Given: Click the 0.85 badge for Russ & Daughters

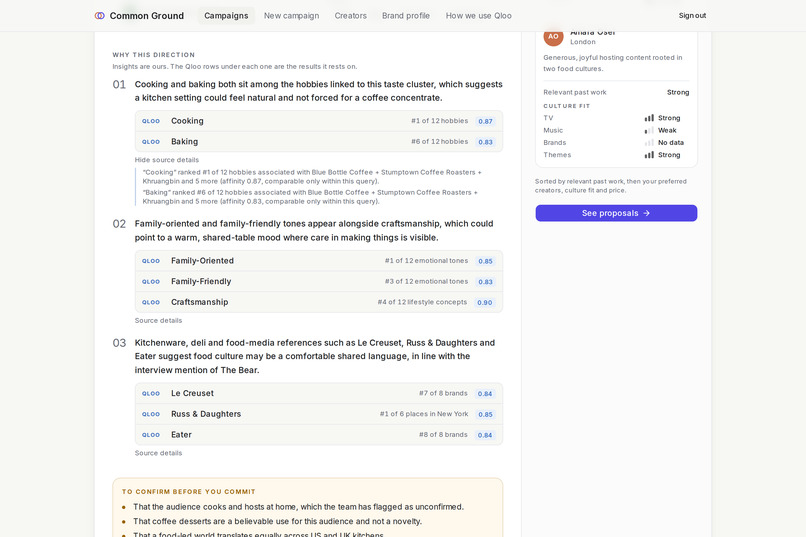Looking at the screenshot, I should (485, 414).
